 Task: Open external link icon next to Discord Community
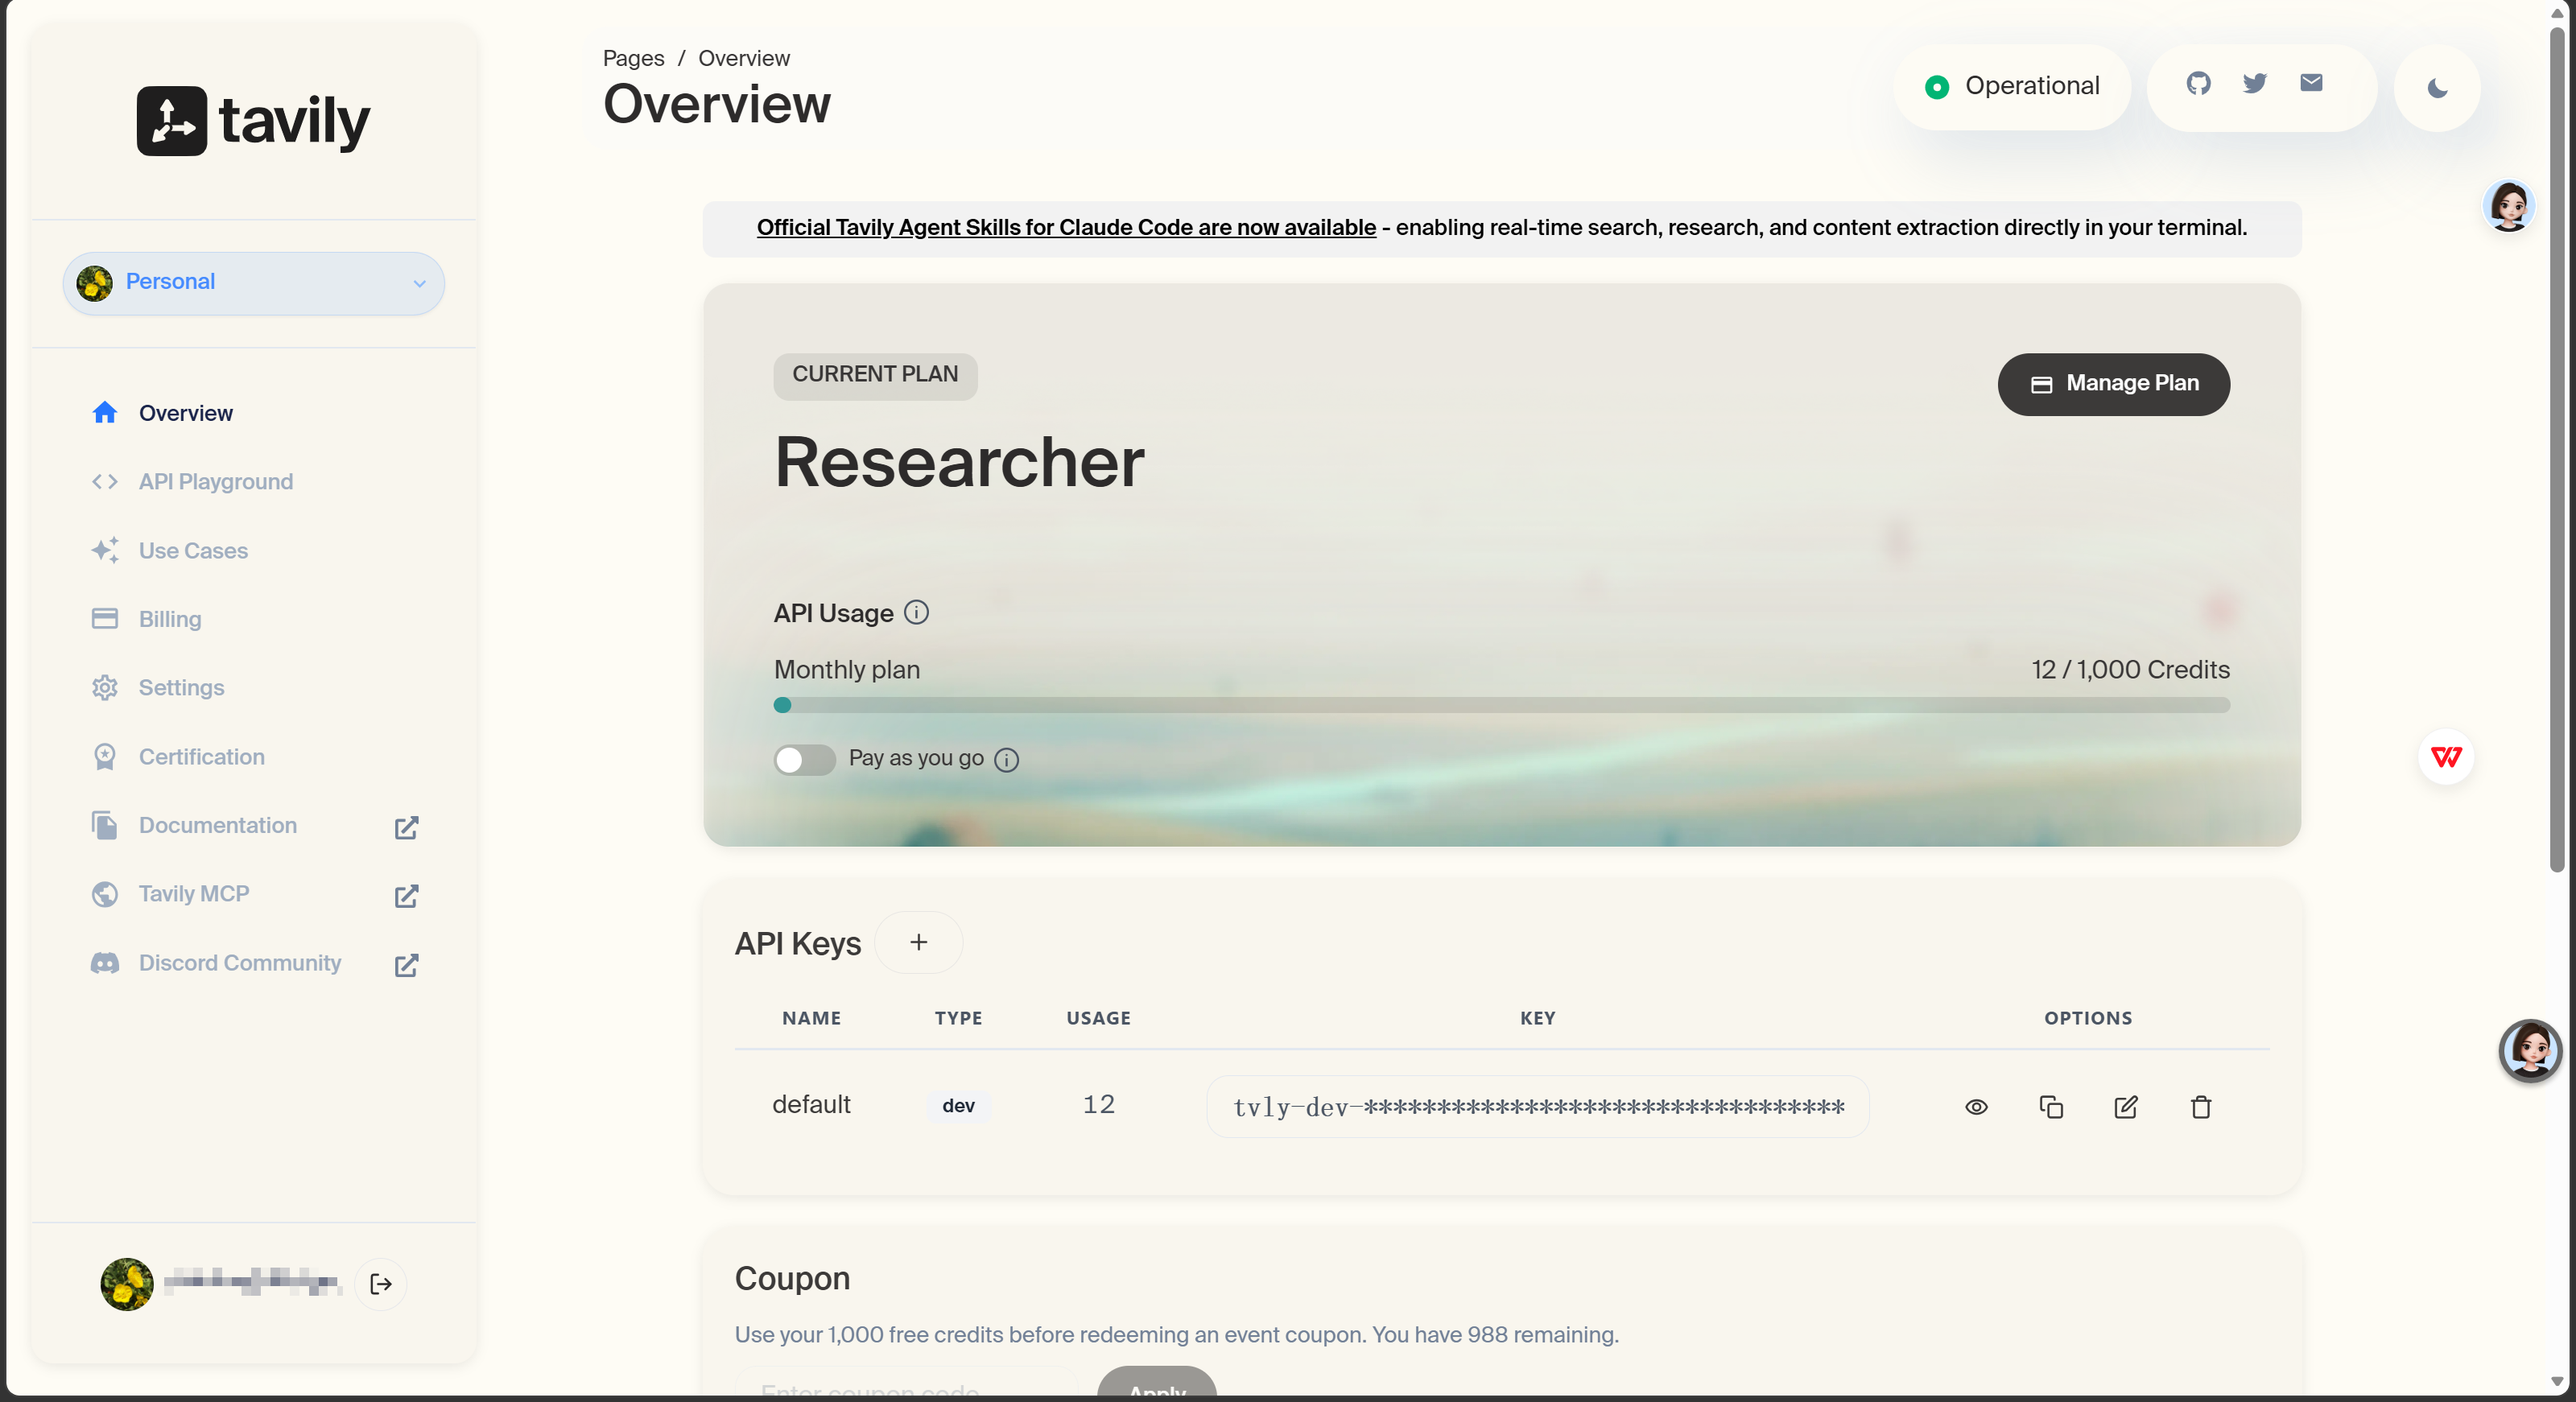point(406,965)
